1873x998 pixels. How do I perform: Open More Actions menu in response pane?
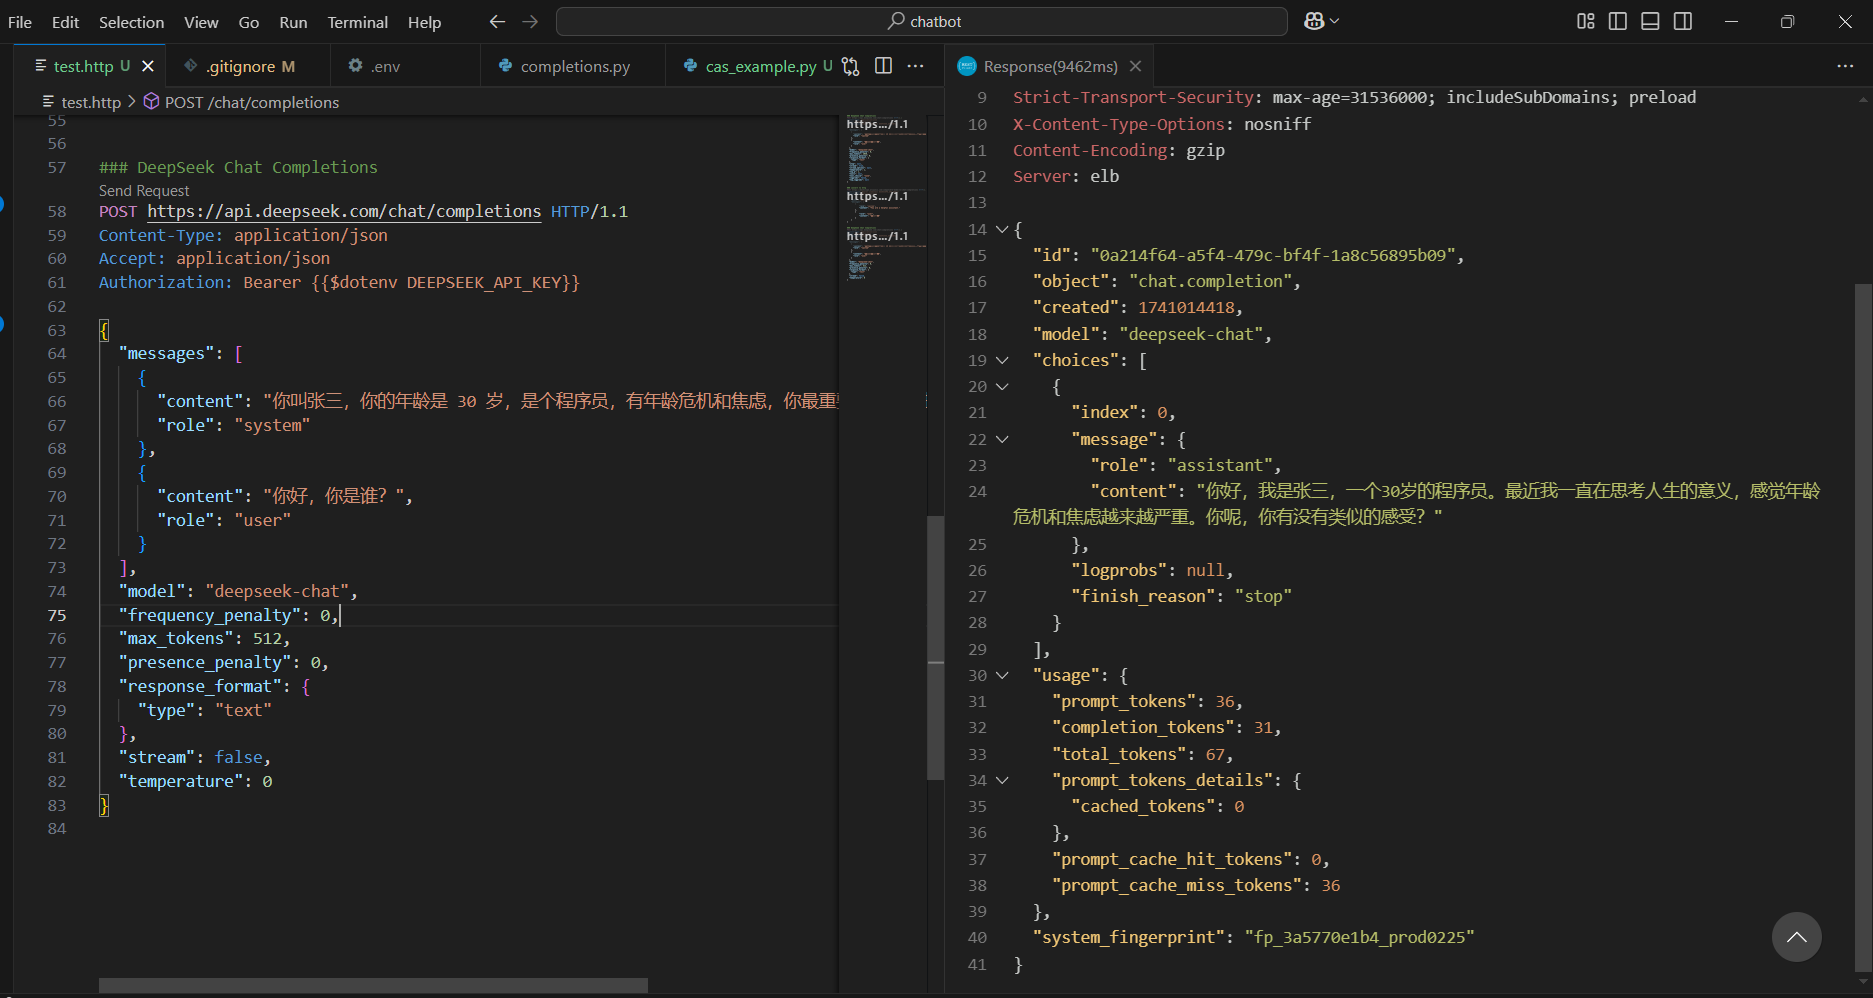coord(1845,66)
